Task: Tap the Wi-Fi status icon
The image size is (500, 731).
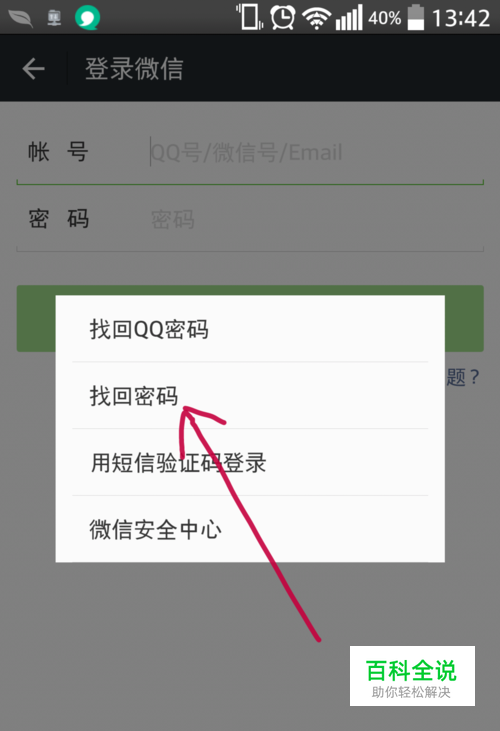Action: coord(316,19)
